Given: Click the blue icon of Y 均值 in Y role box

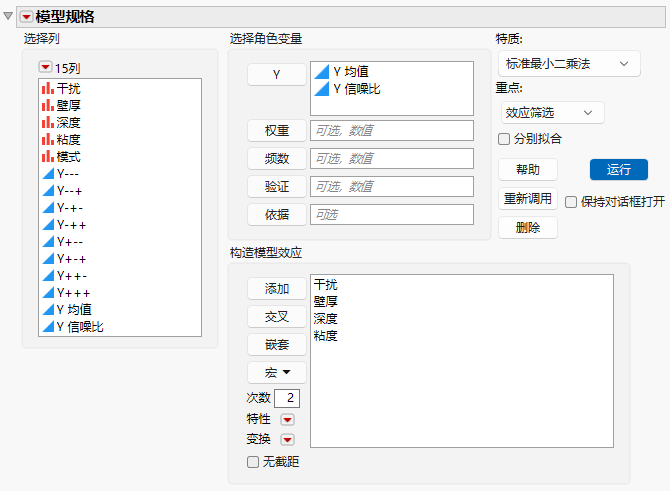Looking at the screenshot, I should 322,72.
